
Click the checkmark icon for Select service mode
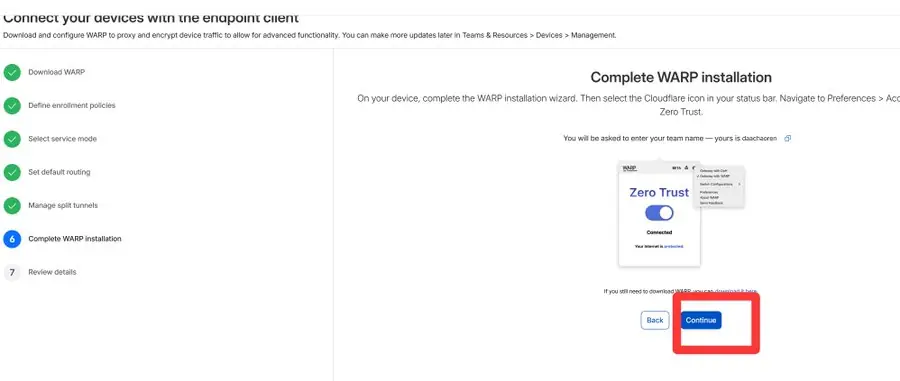click(x=12, y=139)
